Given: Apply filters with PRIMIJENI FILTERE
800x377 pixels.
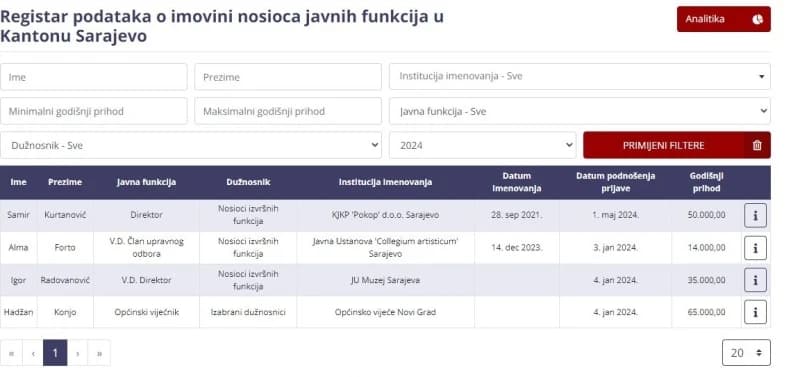Looking at the screenshot, I should pos(663,145).
